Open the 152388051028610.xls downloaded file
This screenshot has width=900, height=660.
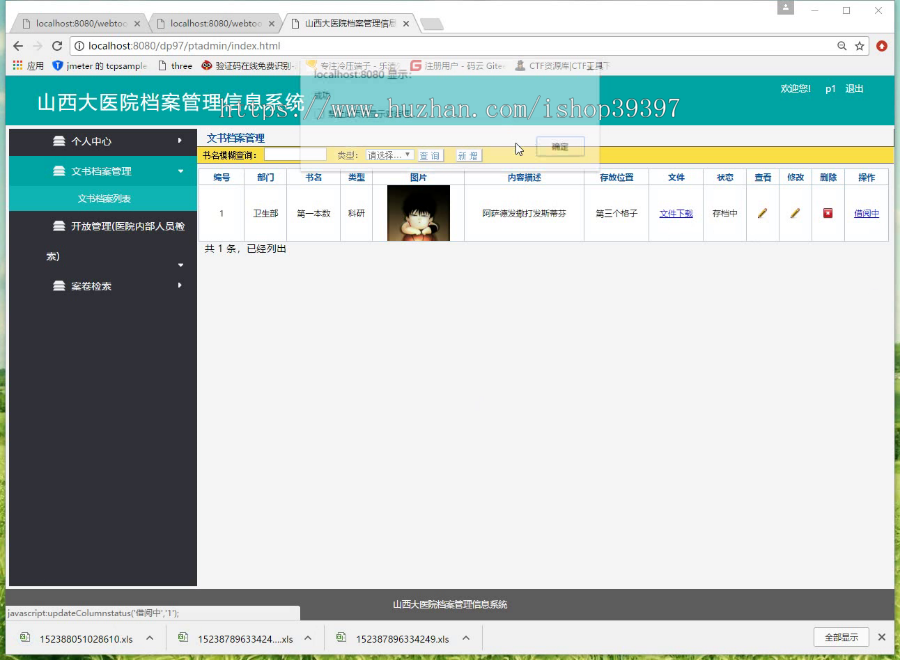[86, 639]
